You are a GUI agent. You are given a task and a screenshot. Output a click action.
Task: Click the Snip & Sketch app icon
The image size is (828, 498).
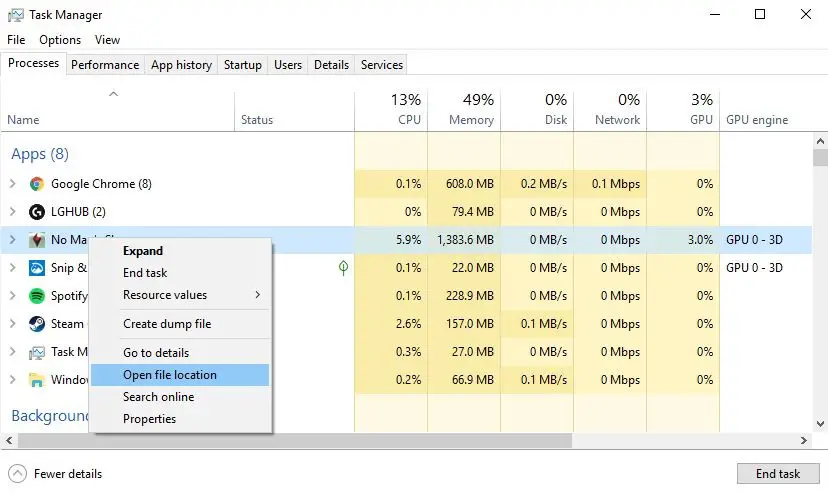point(37,268)
